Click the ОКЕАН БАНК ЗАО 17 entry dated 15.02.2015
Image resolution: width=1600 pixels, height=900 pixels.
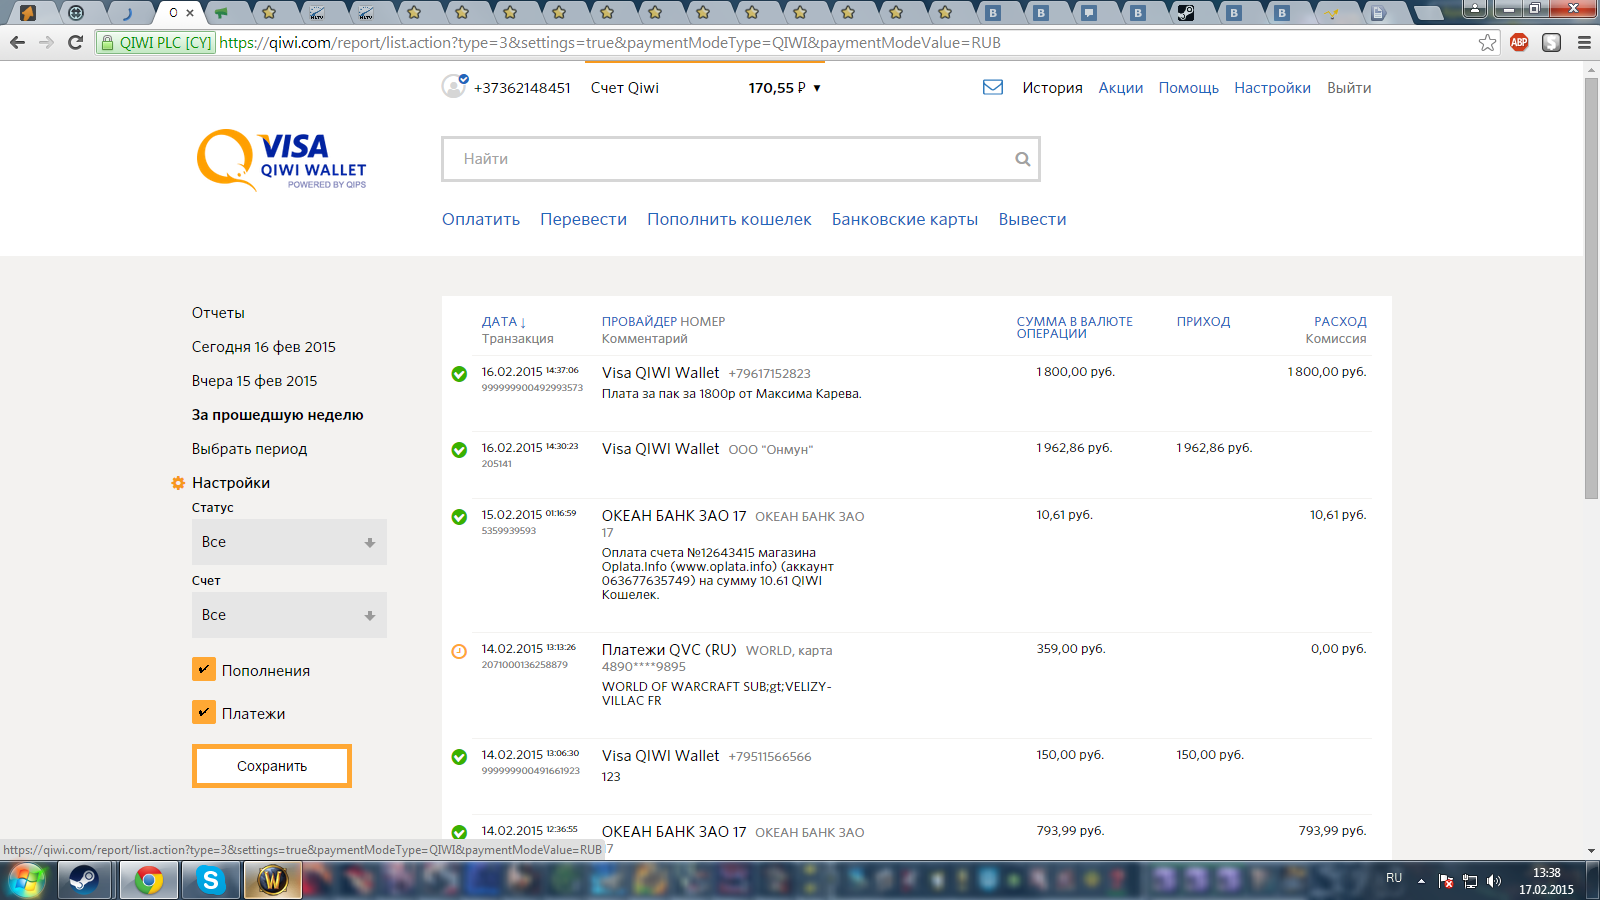click(674, 516)
